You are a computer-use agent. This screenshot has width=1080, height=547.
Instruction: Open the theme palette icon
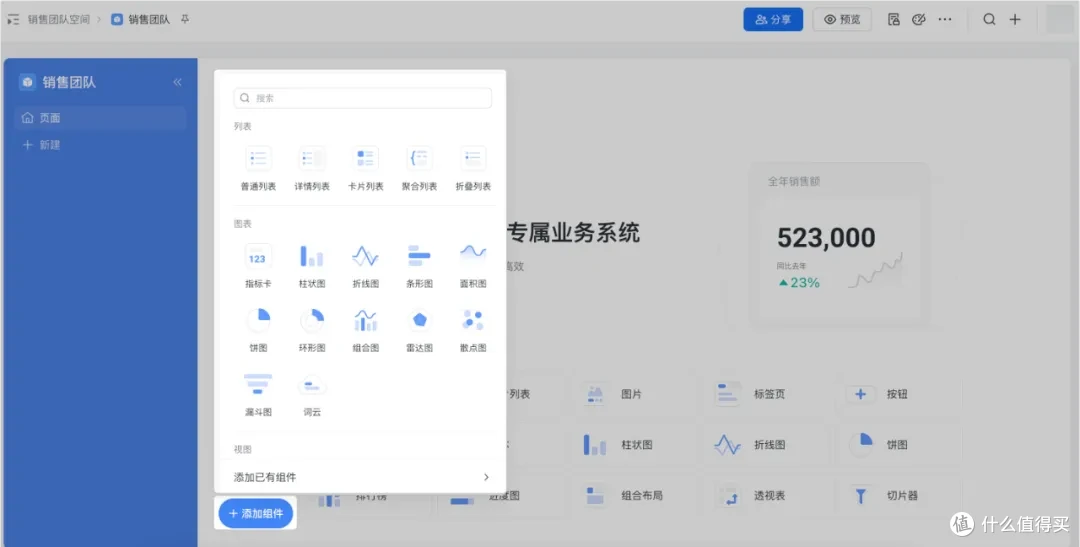(919, 19)
